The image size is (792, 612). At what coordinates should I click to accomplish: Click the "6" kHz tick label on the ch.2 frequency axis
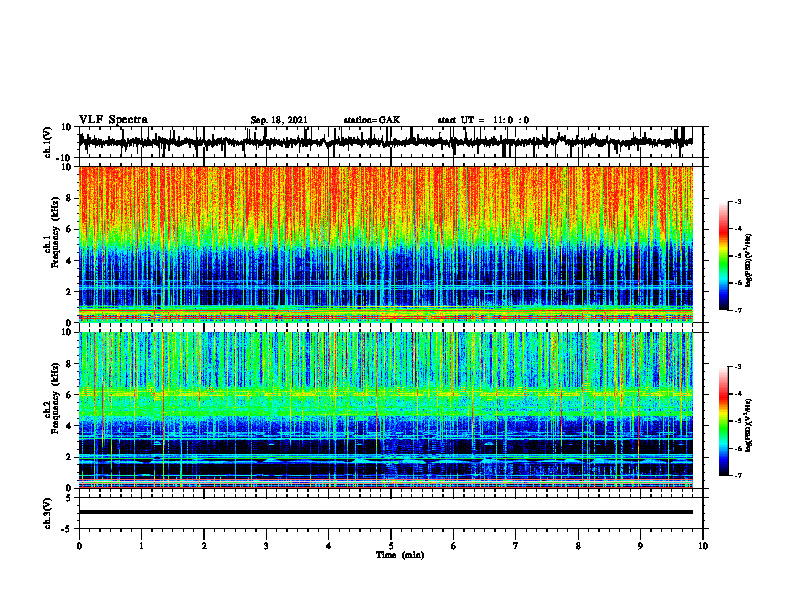70,395
